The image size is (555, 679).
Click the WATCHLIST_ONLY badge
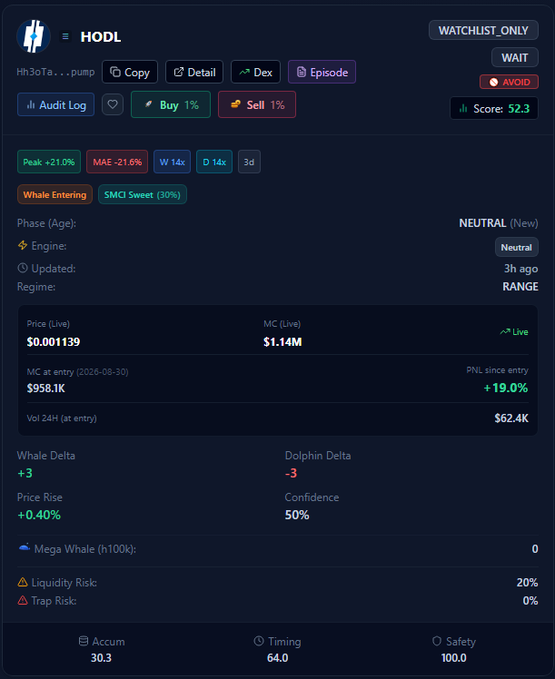[x=484, y=30]
